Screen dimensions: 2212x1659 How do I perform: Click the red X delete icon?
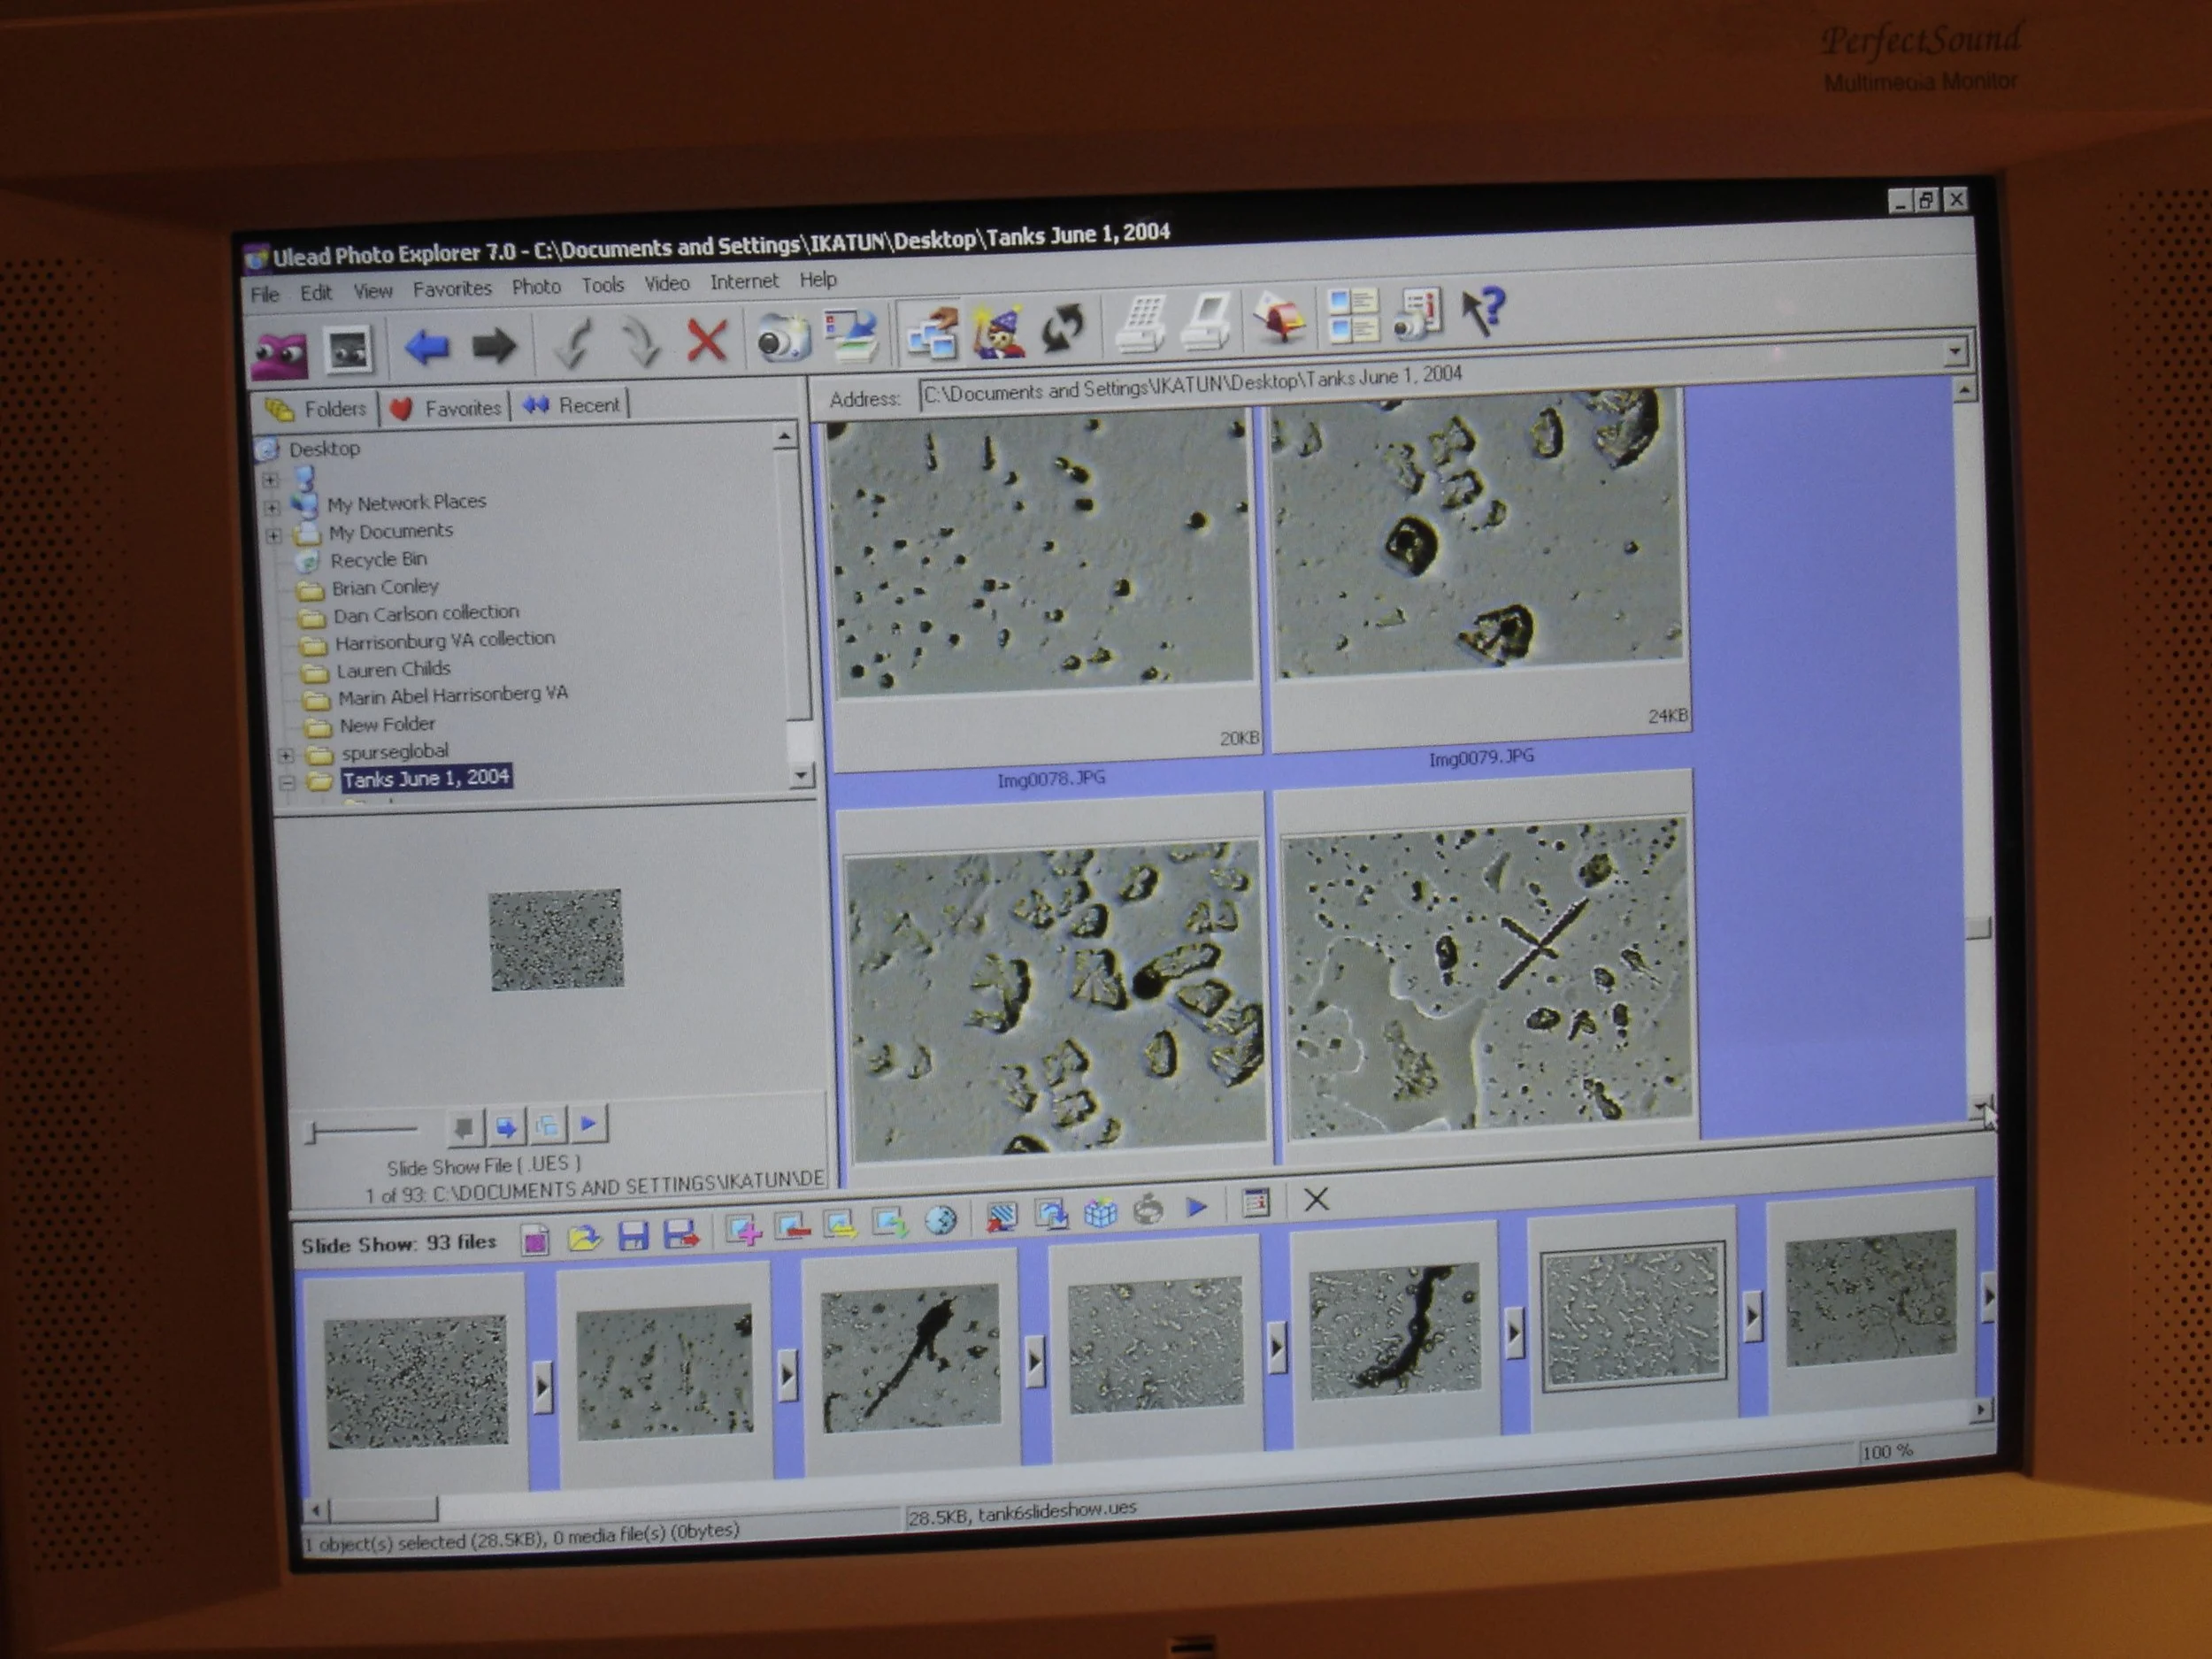click(x=706, y=341)
